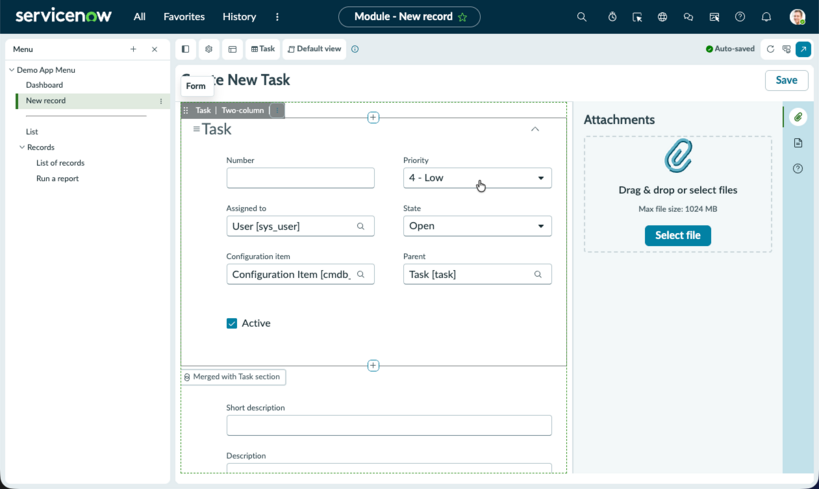Screen dimensions: 819x489
Task: Click the ServiceNow logo
Action: click(63, 16)
